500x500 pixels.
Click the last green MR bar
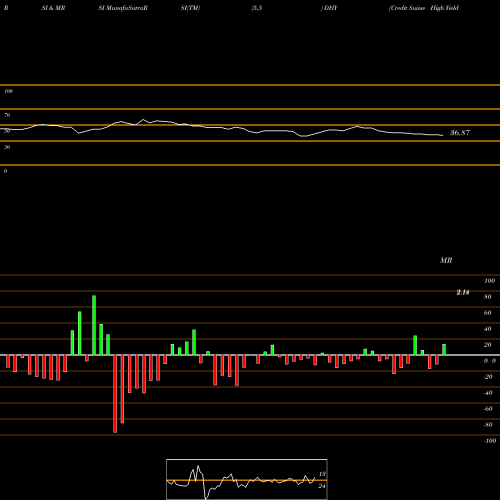(x=444, y=350)
